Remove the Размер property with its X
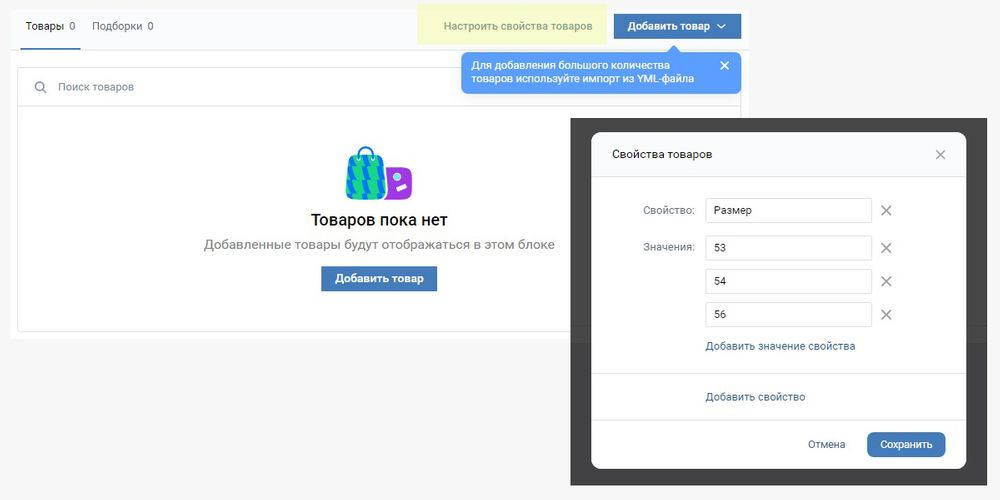 coord(886,210)
